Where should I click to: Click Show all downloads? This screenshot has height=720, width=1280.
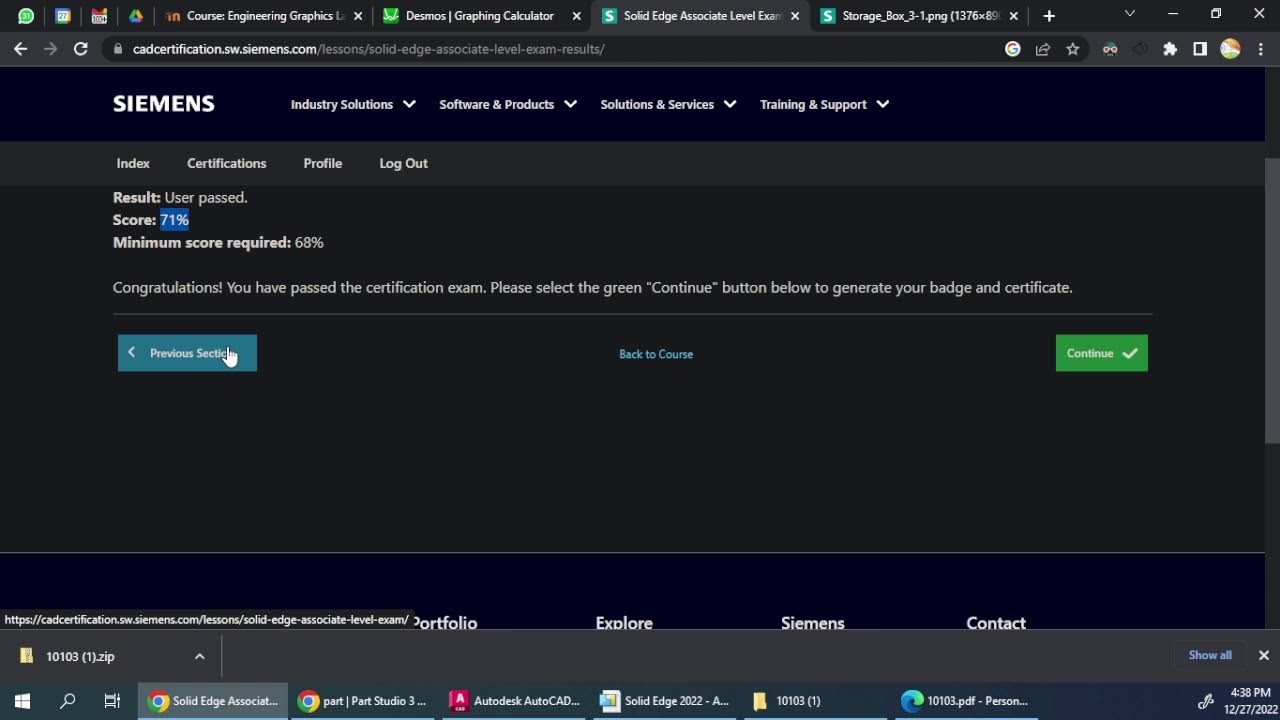pos(1210,655)
